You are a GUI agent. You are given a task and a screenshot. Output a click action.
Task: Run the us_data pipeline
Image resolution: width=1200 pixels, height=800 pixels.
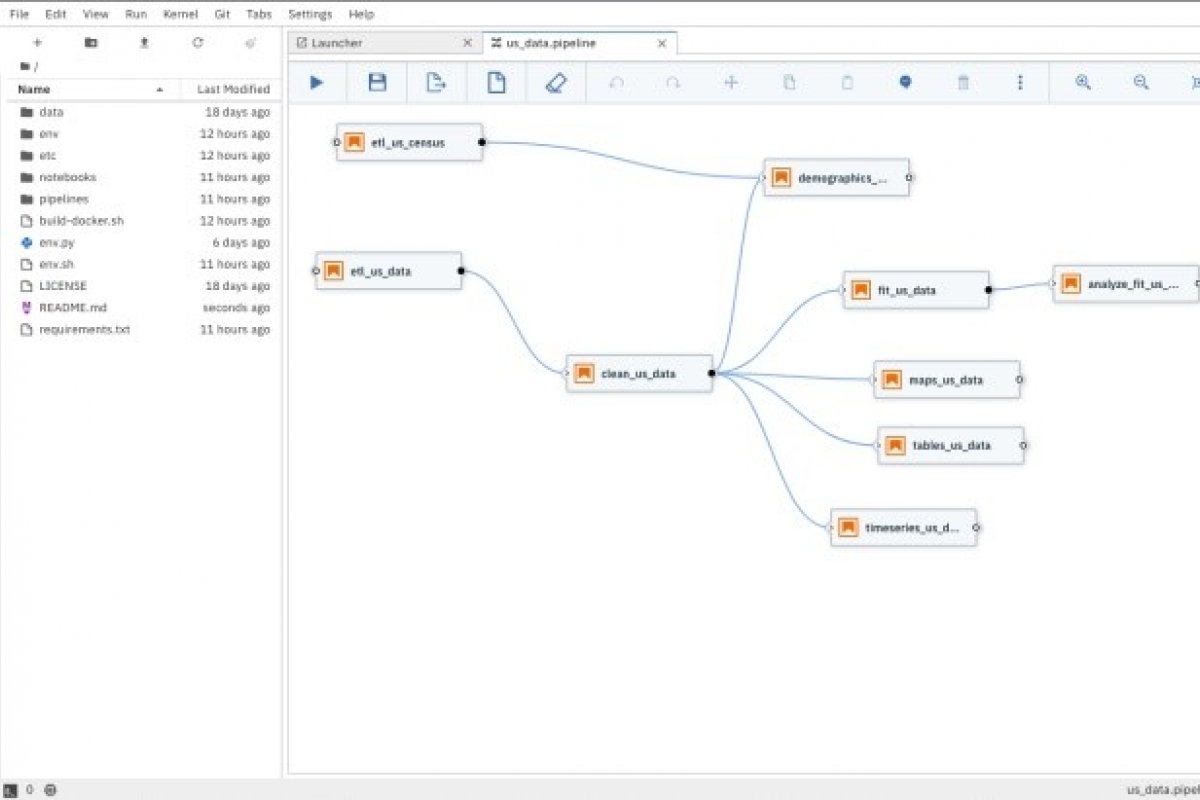click(x=316, y=83)
